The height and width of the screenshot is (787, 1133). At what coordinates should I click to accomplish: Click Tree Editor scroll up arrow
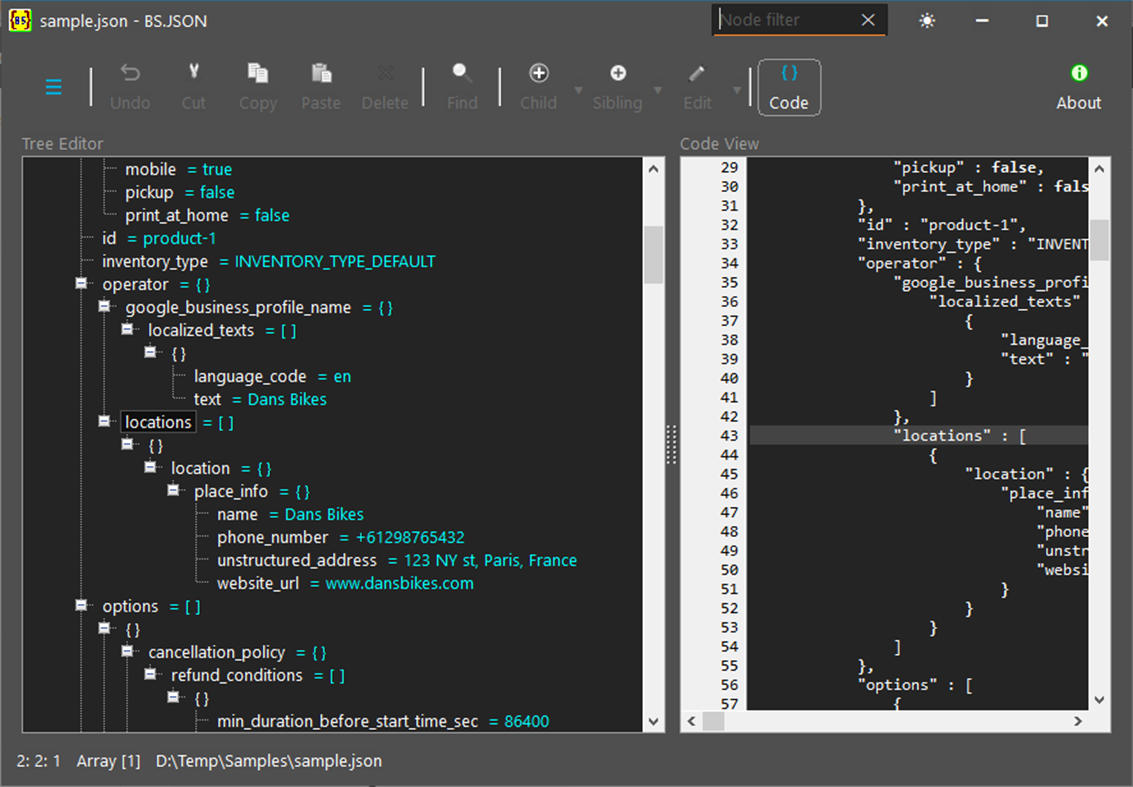[x=654, y=168]
